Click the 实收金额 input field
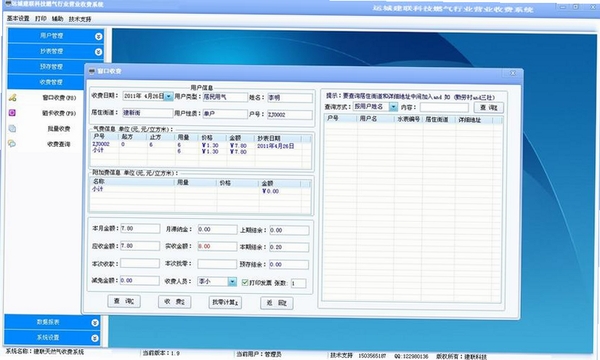The height and width of the screenshot is (360, 600). point(217,246)
